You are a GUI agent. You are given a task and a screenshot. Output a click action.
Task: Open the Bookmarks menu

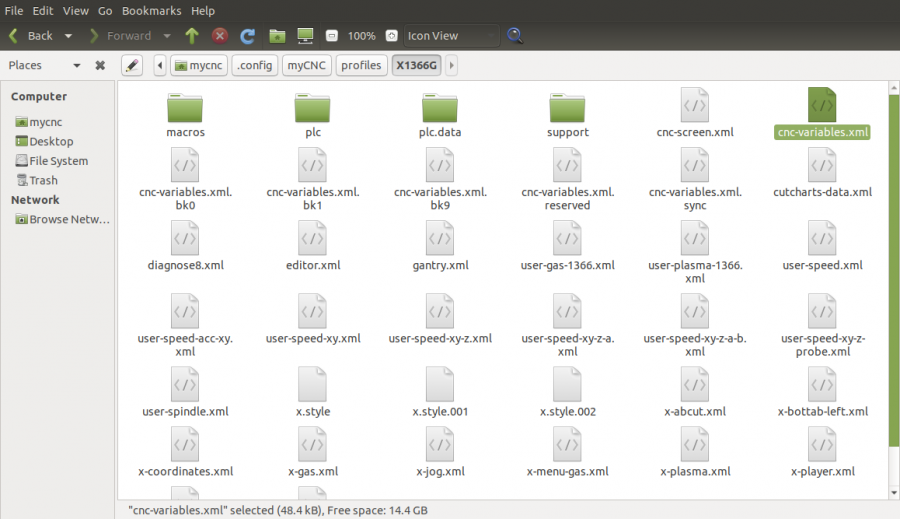(152, 10)
